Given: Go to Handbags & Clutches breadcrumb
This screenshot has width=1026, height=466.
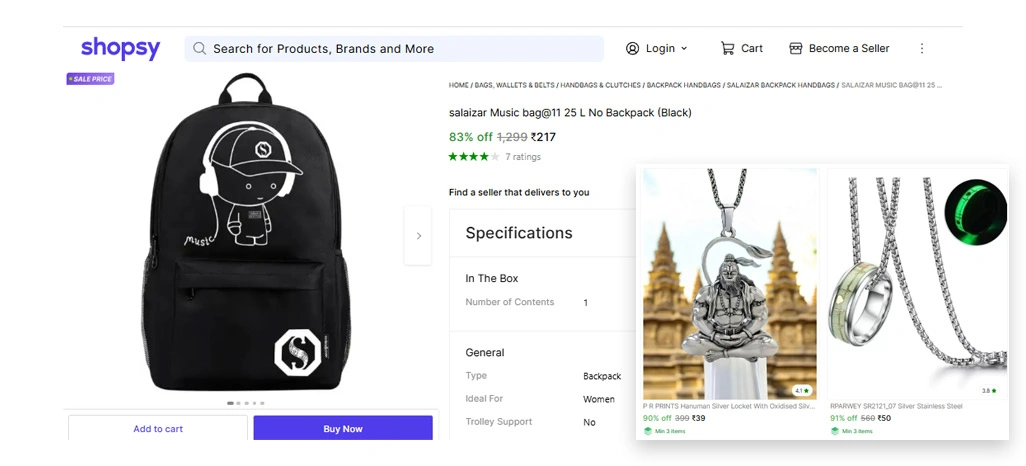Looking at the screenshot, I should 600,86.
